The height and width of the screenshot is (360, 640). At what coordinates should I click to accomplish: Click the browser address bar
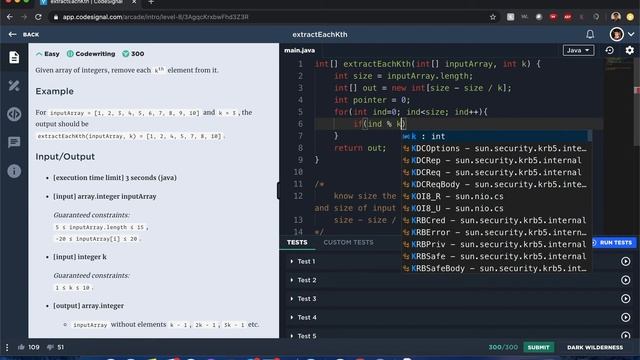click(269, 17)
